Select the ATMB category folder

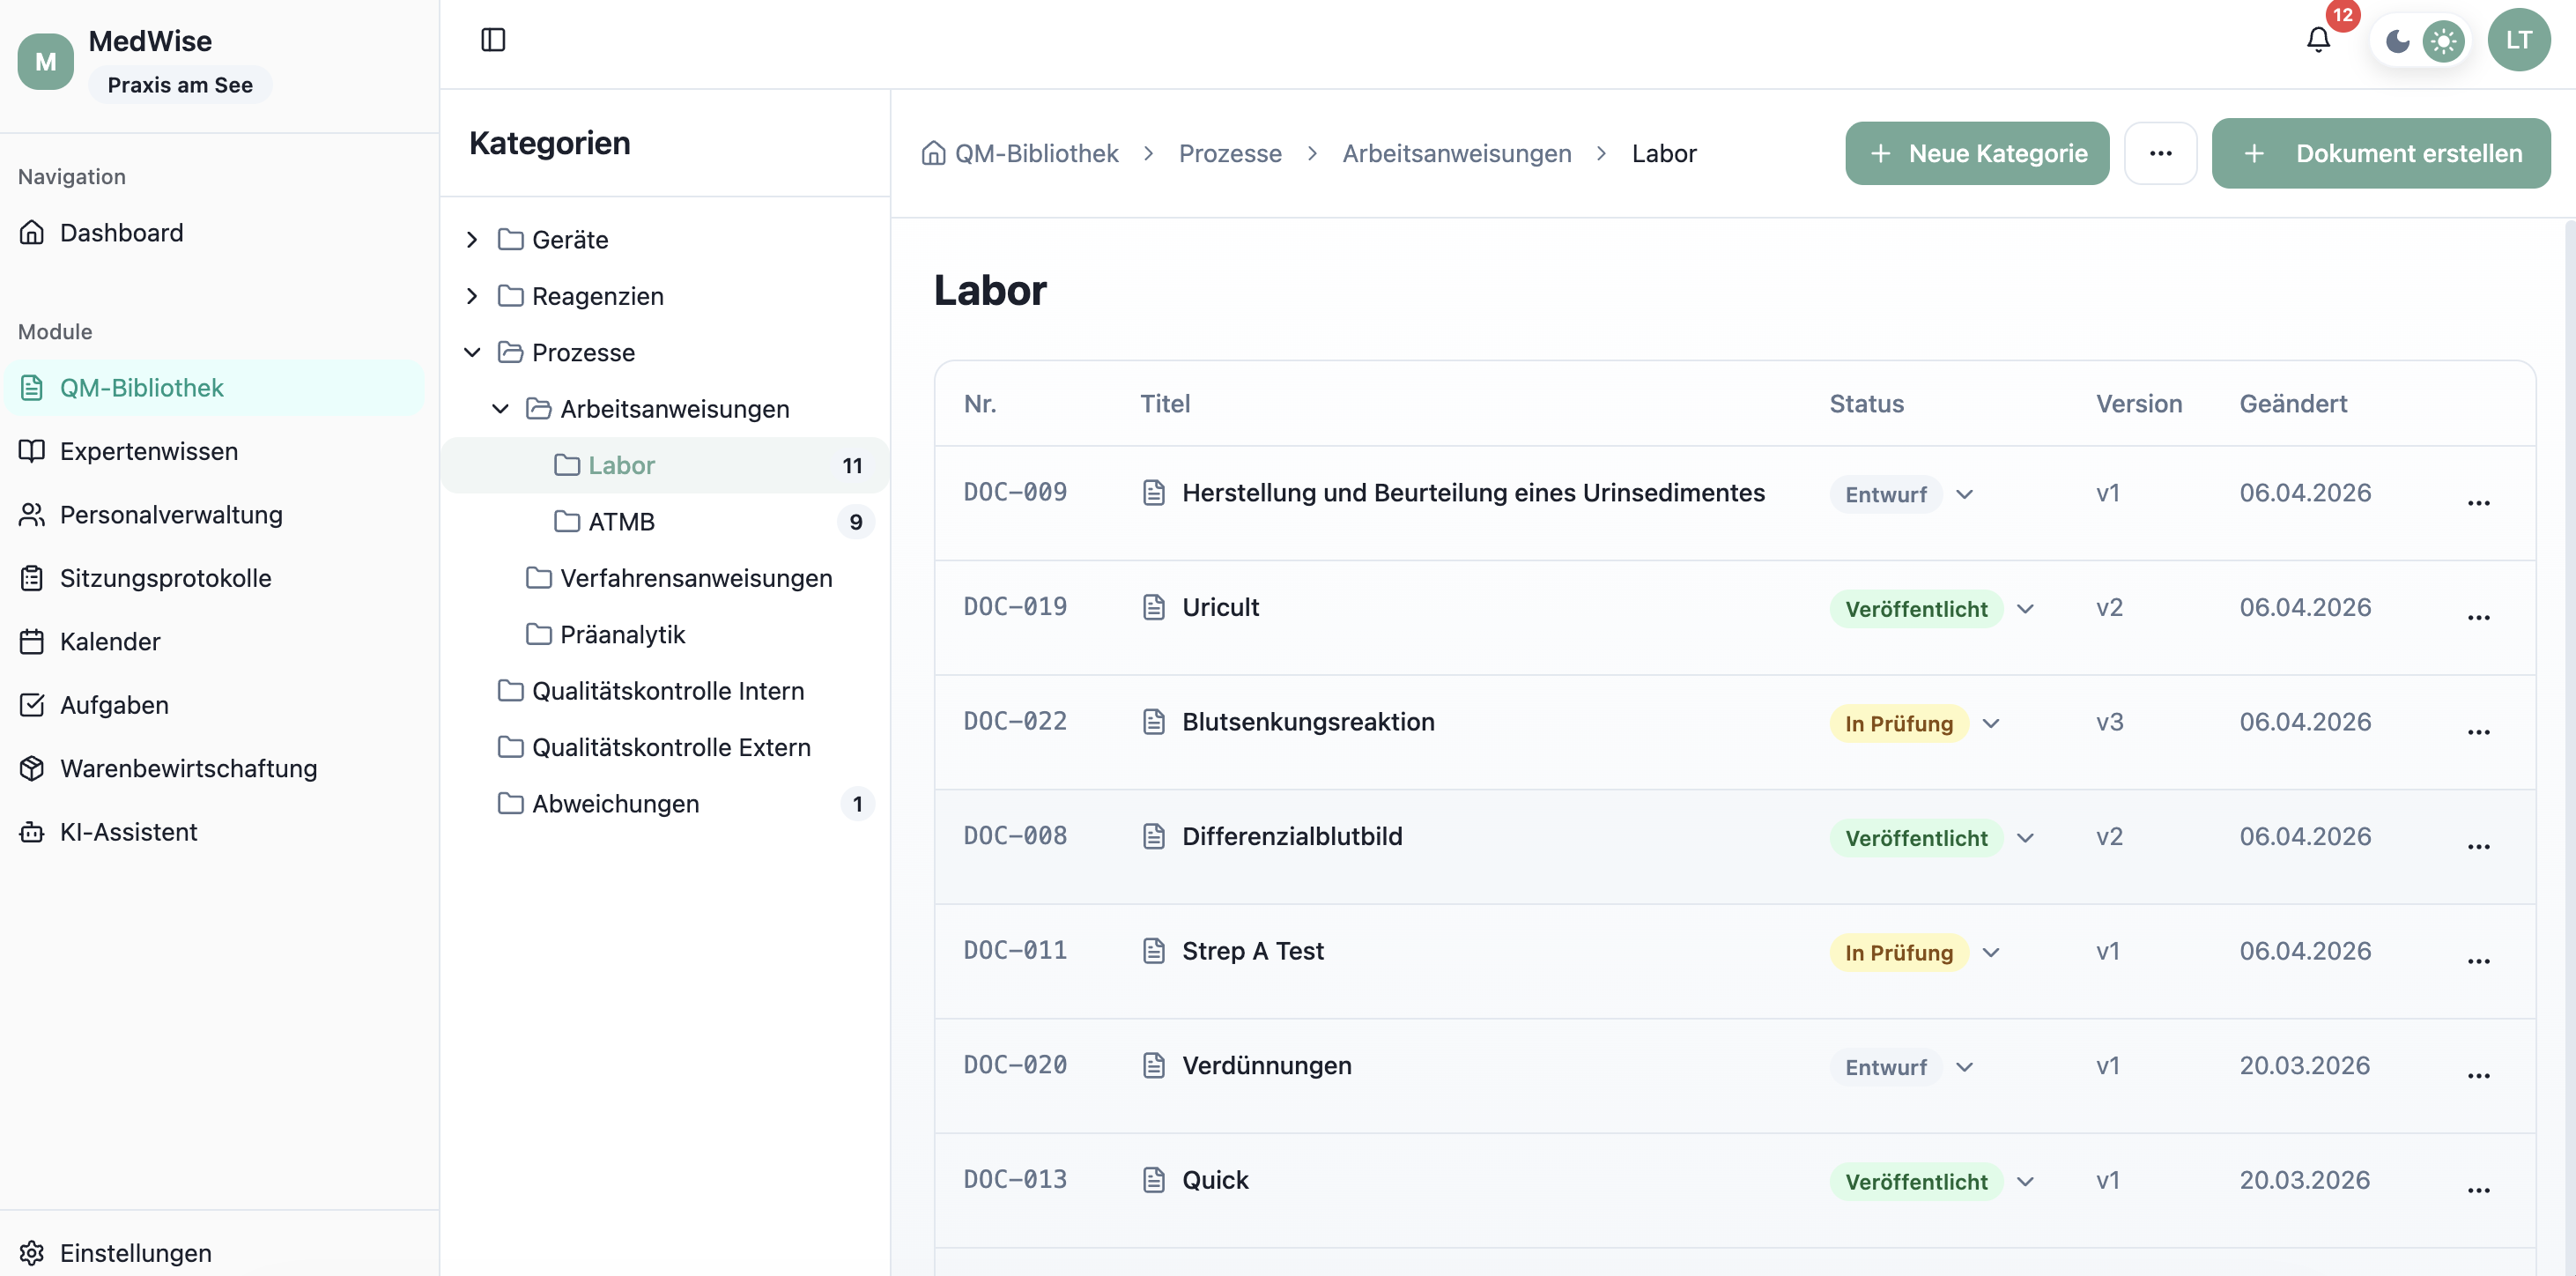pos(621,521)
